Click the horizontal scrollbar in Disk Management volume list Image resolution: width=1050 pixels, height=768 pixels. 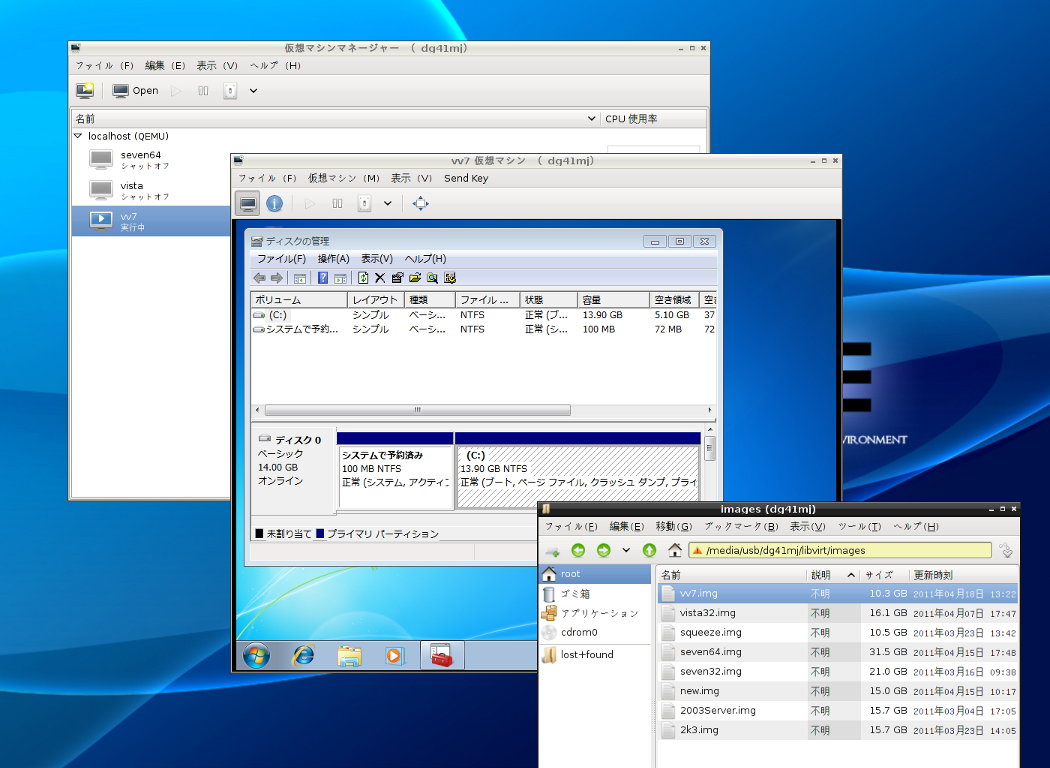click(418, 410)
